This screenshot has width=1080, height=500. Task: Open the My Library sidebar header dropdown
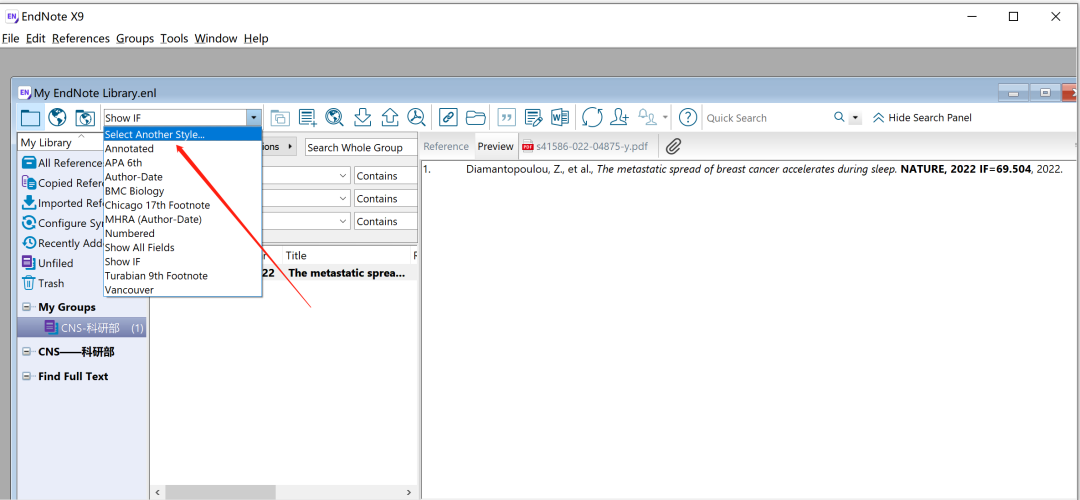pos(61,143)
